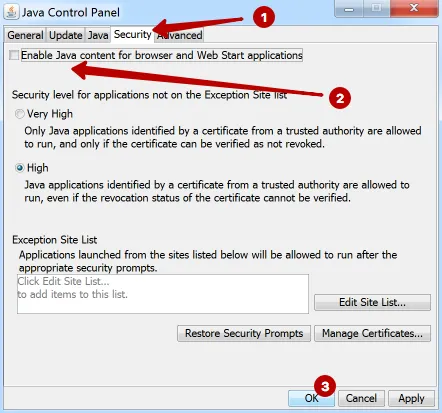Choose the High security radio button
The height and width of the screenshot is (413, 442).
(x=20, y=168)
